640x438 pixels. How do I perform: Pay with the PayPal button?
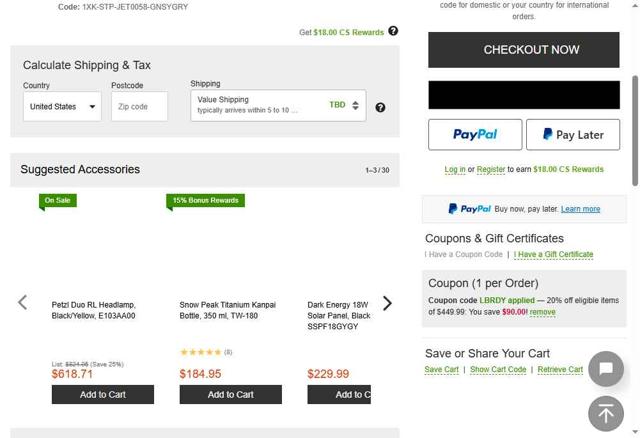pyautogui.click(x=475, y=135)
